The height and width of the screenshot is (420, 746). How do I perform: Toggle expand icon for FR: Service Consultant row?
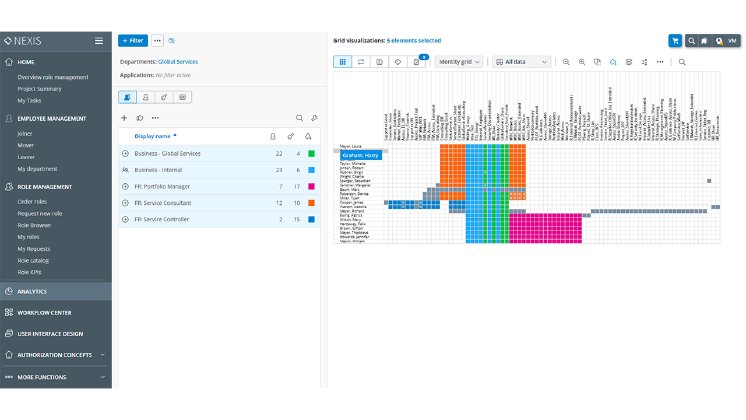125,203
